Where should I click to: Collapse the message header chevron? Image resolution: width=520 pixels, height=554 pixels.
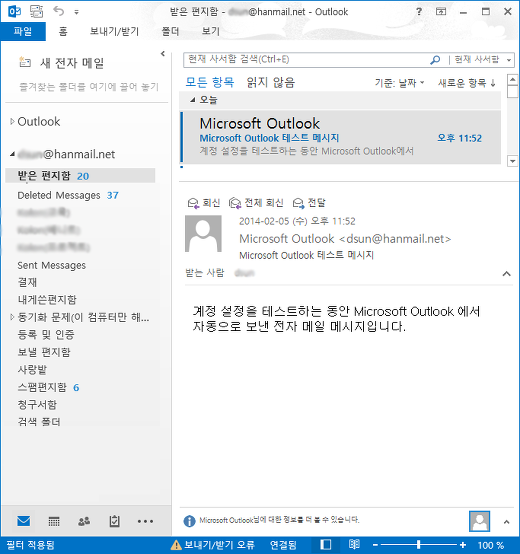point(507,273)
